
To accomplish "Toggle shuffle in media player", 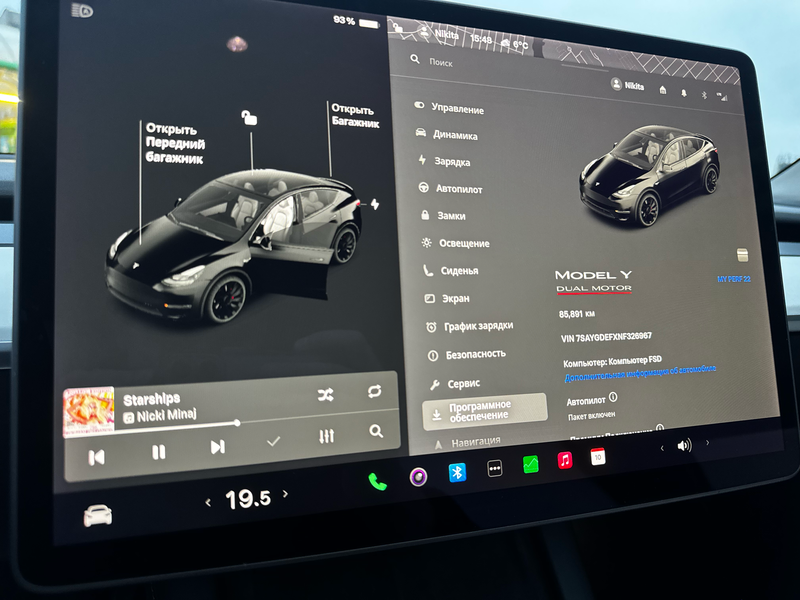I will (x=326, y=394).
